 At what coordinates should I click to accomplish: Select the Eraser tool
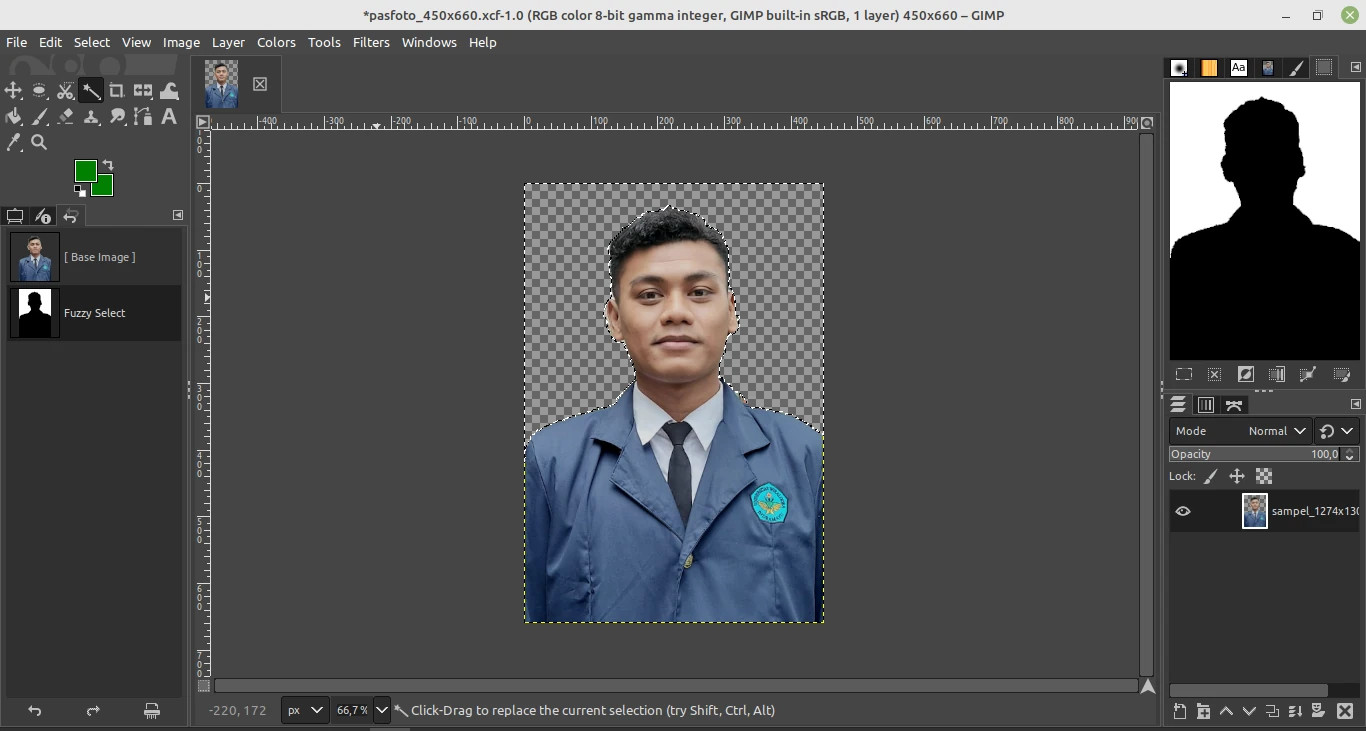pyautogui.click(x=65, y=117)
